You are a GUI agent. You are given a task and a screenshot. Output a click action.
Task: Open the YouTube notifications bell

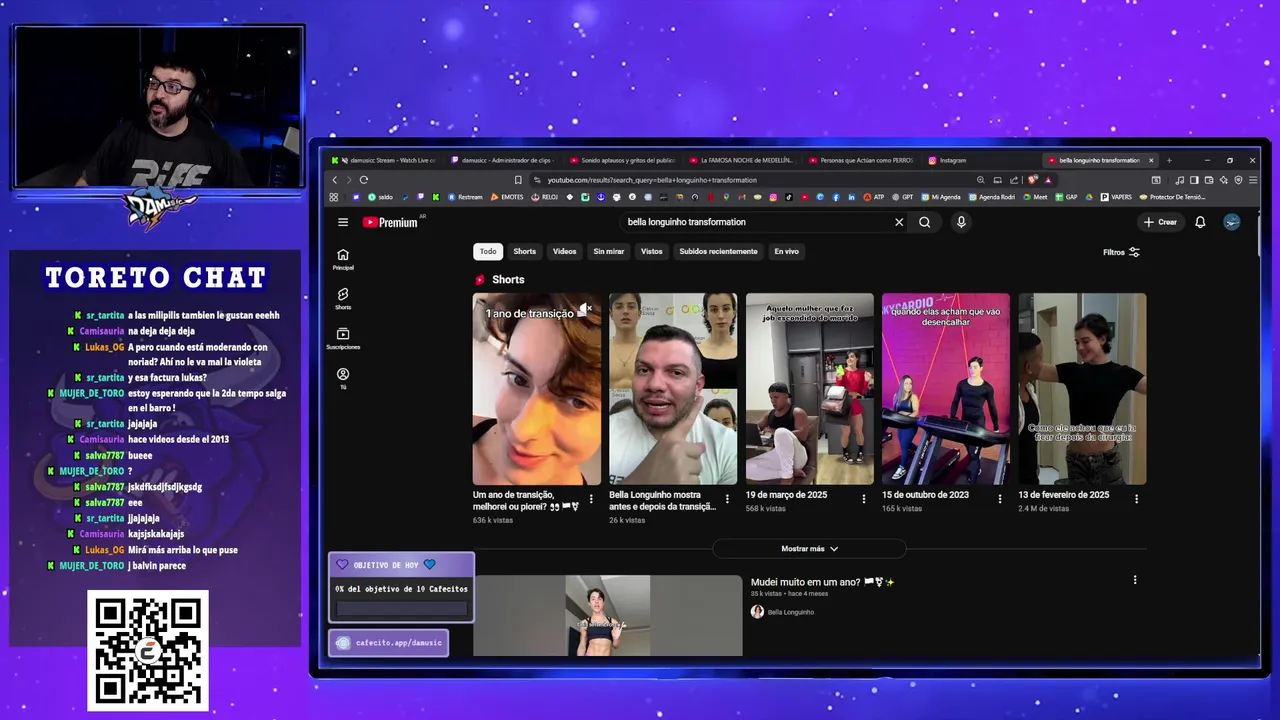coord(1200,222)
